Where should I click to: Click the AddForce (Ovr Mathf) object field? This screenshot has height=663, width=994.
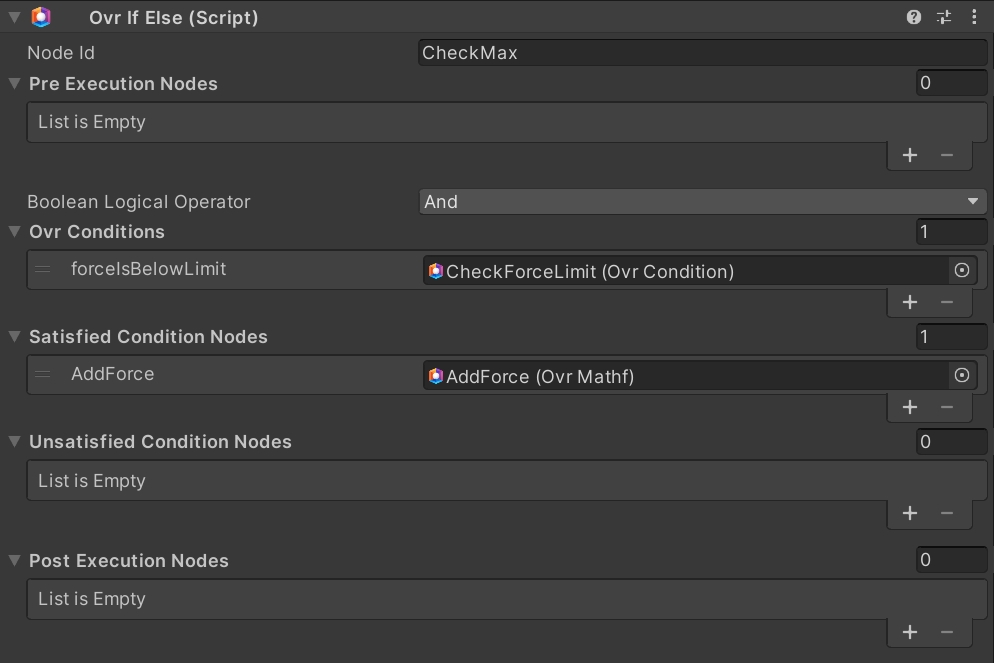685,376
